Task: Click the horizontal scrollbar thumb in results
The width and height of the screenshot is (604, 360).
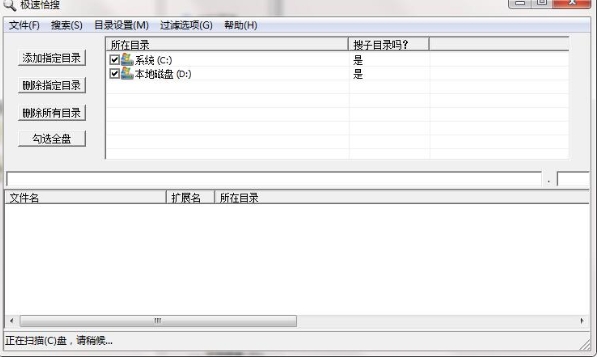Action: [x=158, y=321]
